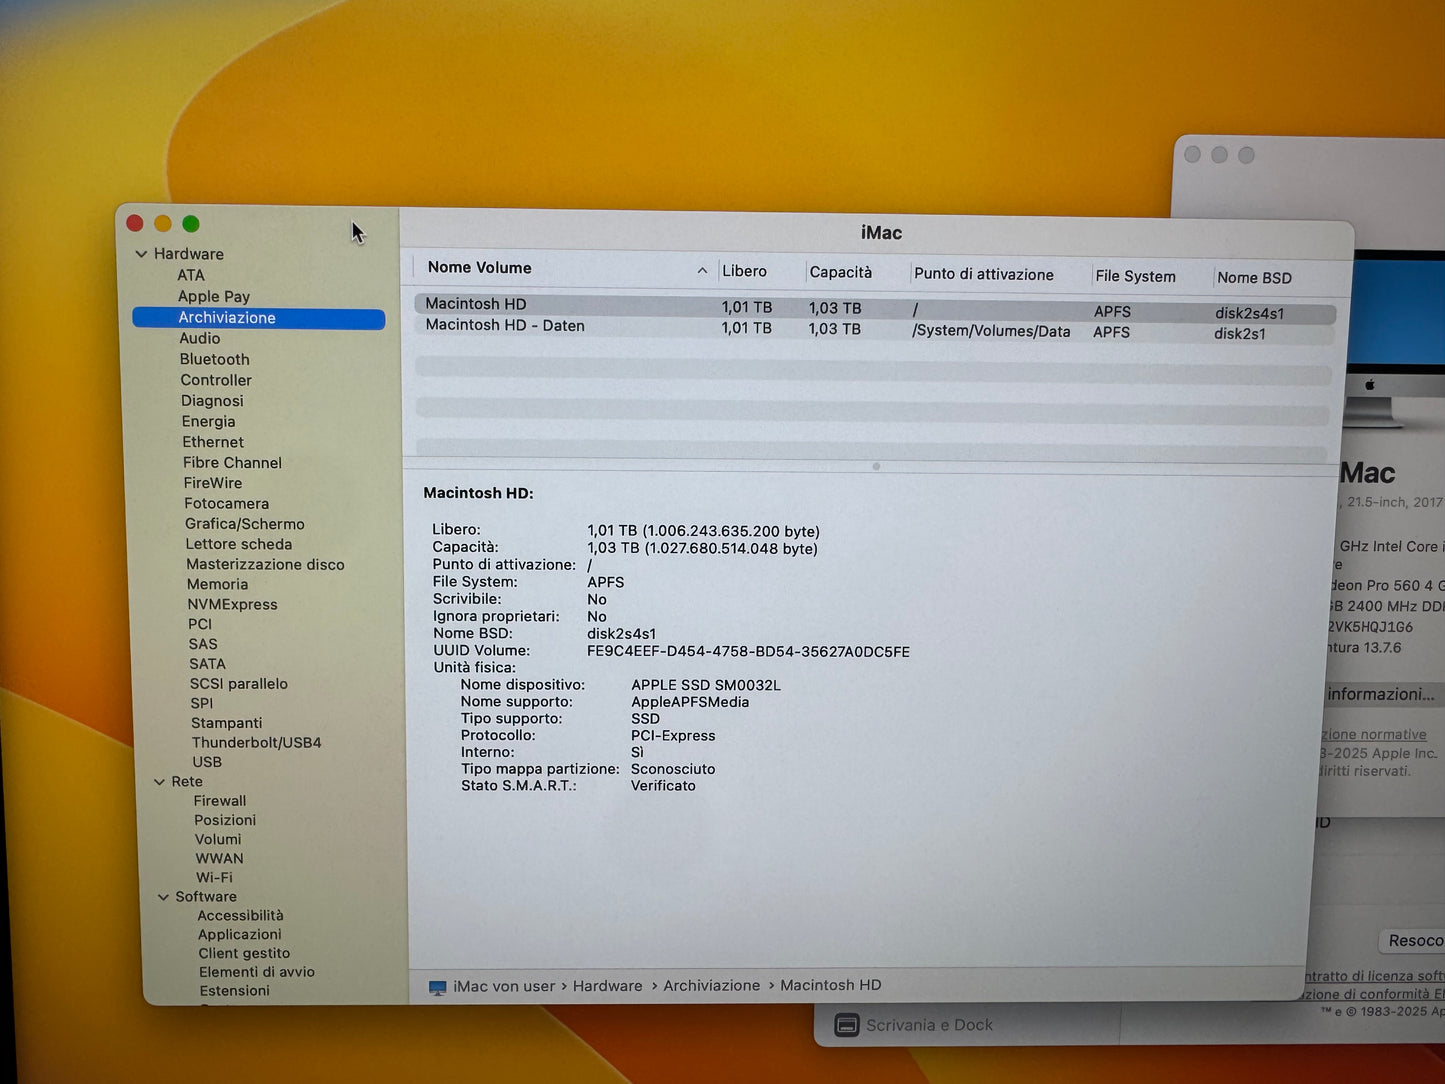Click the pane divider handle dot

click(876, 466)
